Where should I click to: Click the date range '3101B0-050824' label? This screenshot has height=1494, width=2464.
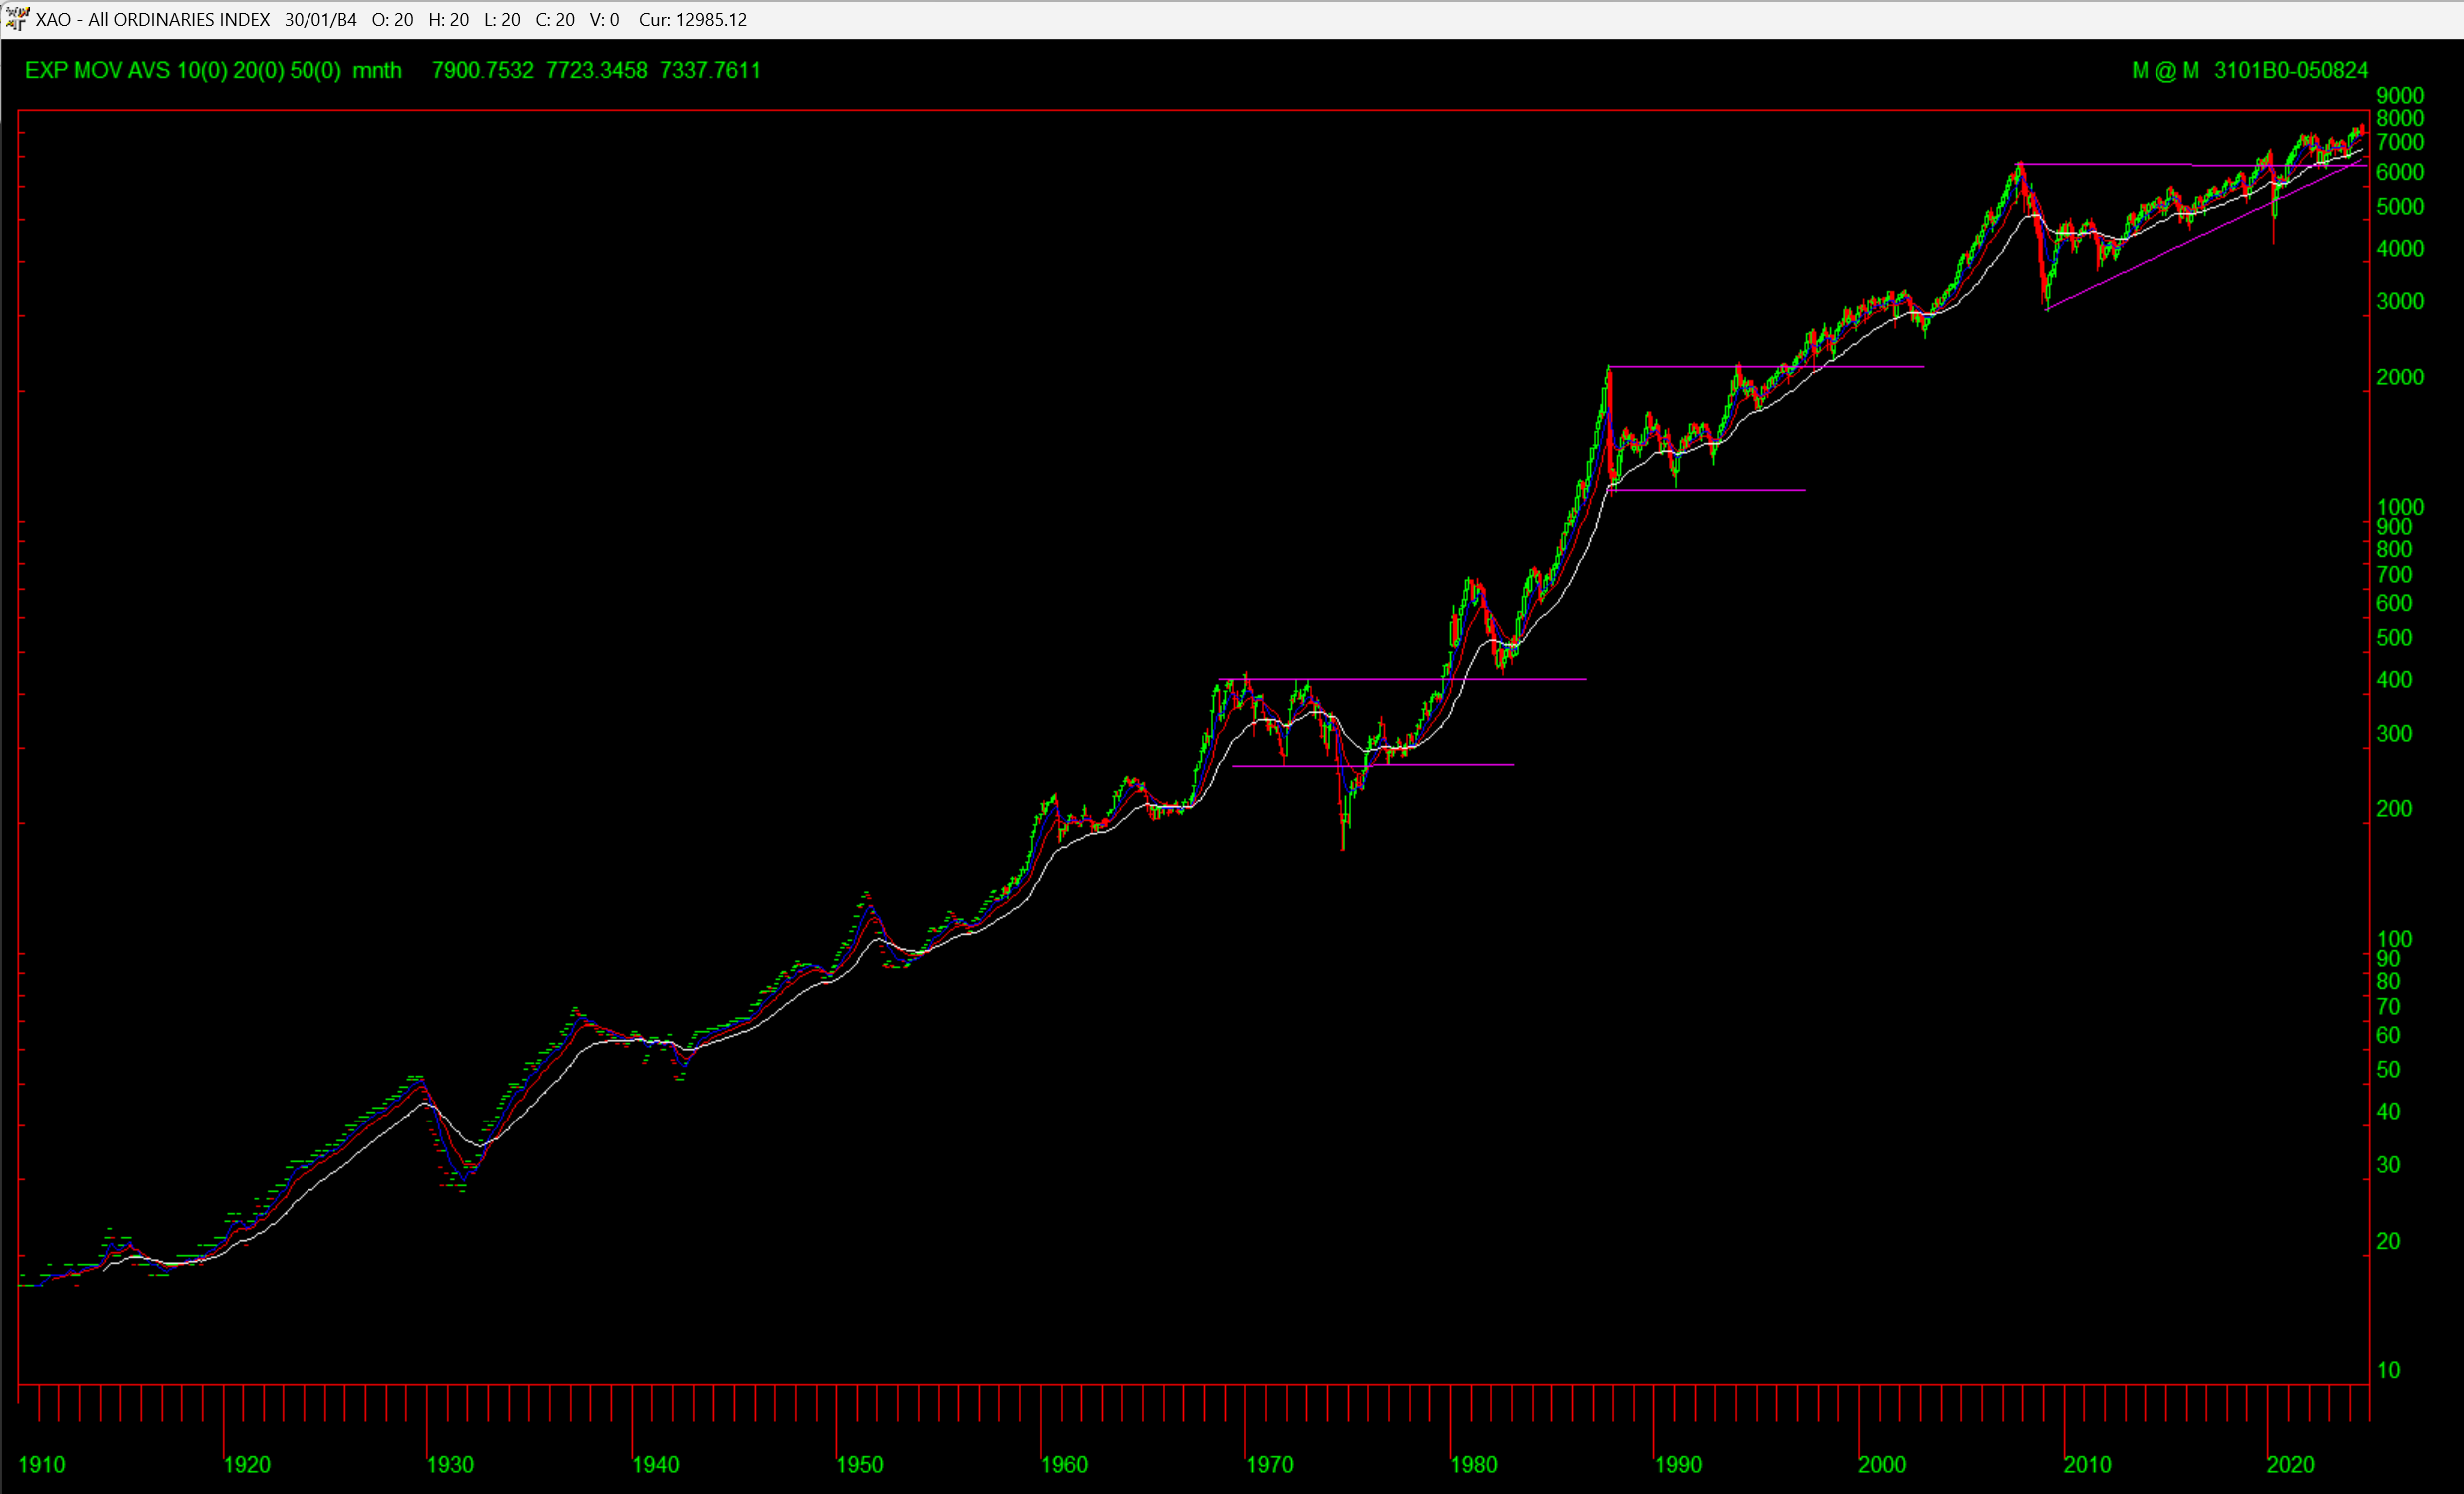[x=2291, y=70]
